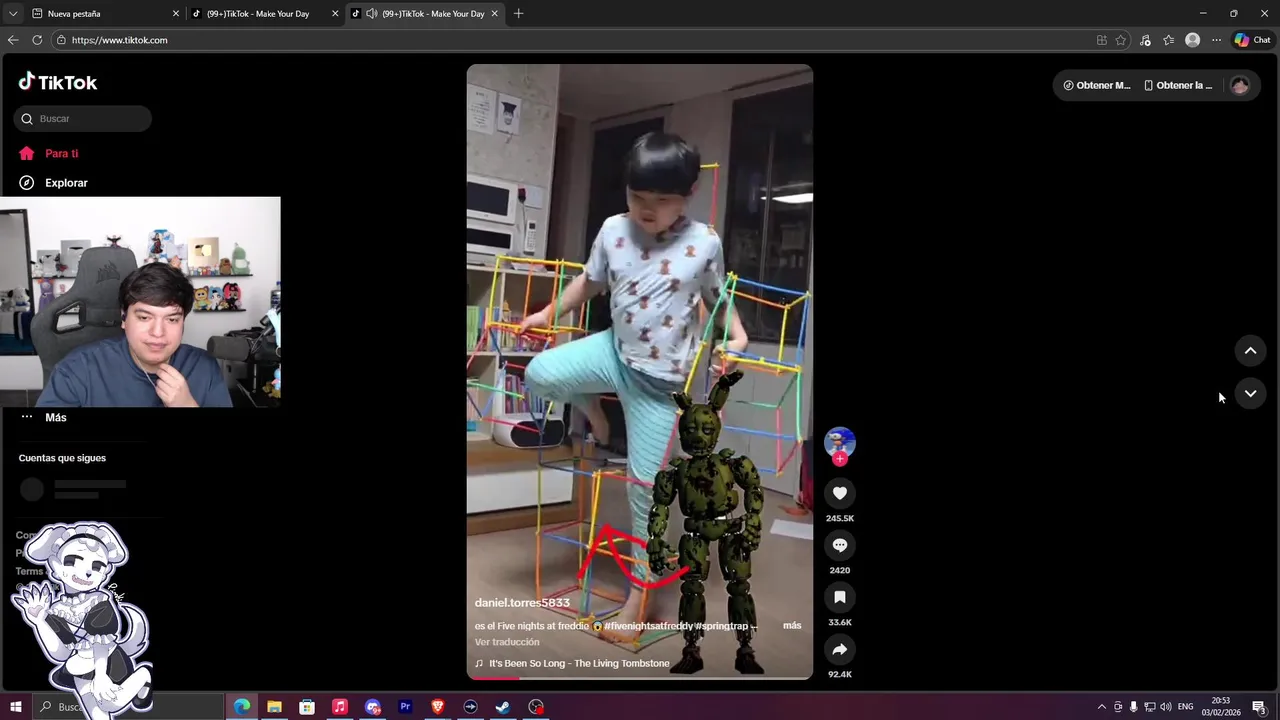Open the volume control in system tray

tap(1165, 707)
